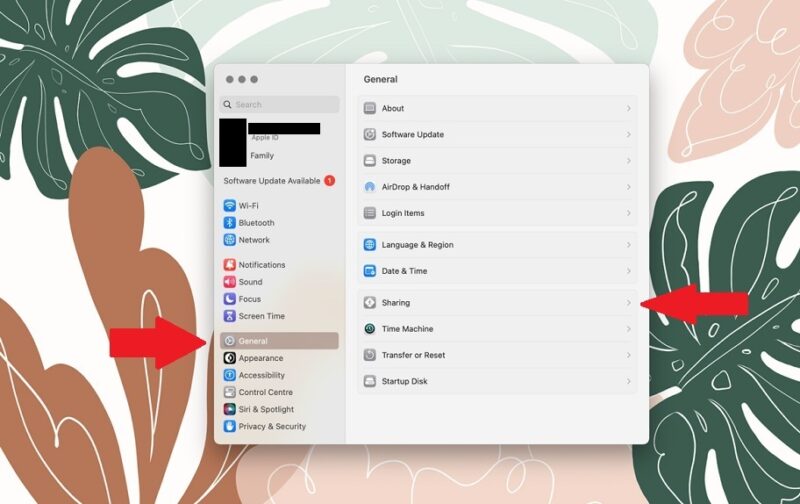Expand the Storage row chevron

[629, 161]
